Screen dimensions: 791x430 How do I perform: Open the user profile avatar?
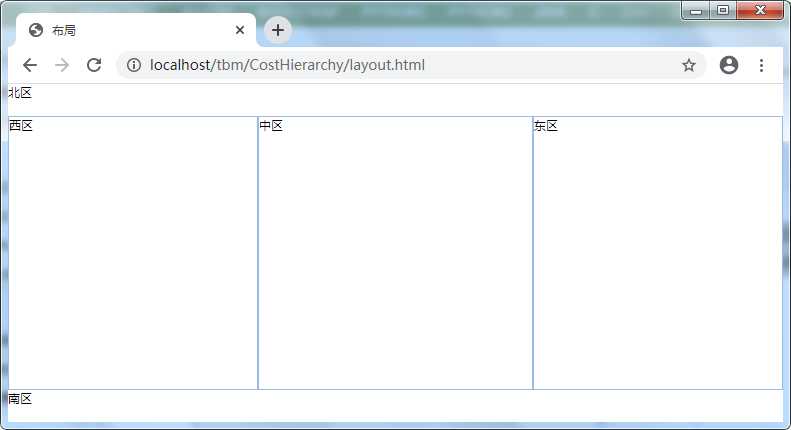pos(729,65)
